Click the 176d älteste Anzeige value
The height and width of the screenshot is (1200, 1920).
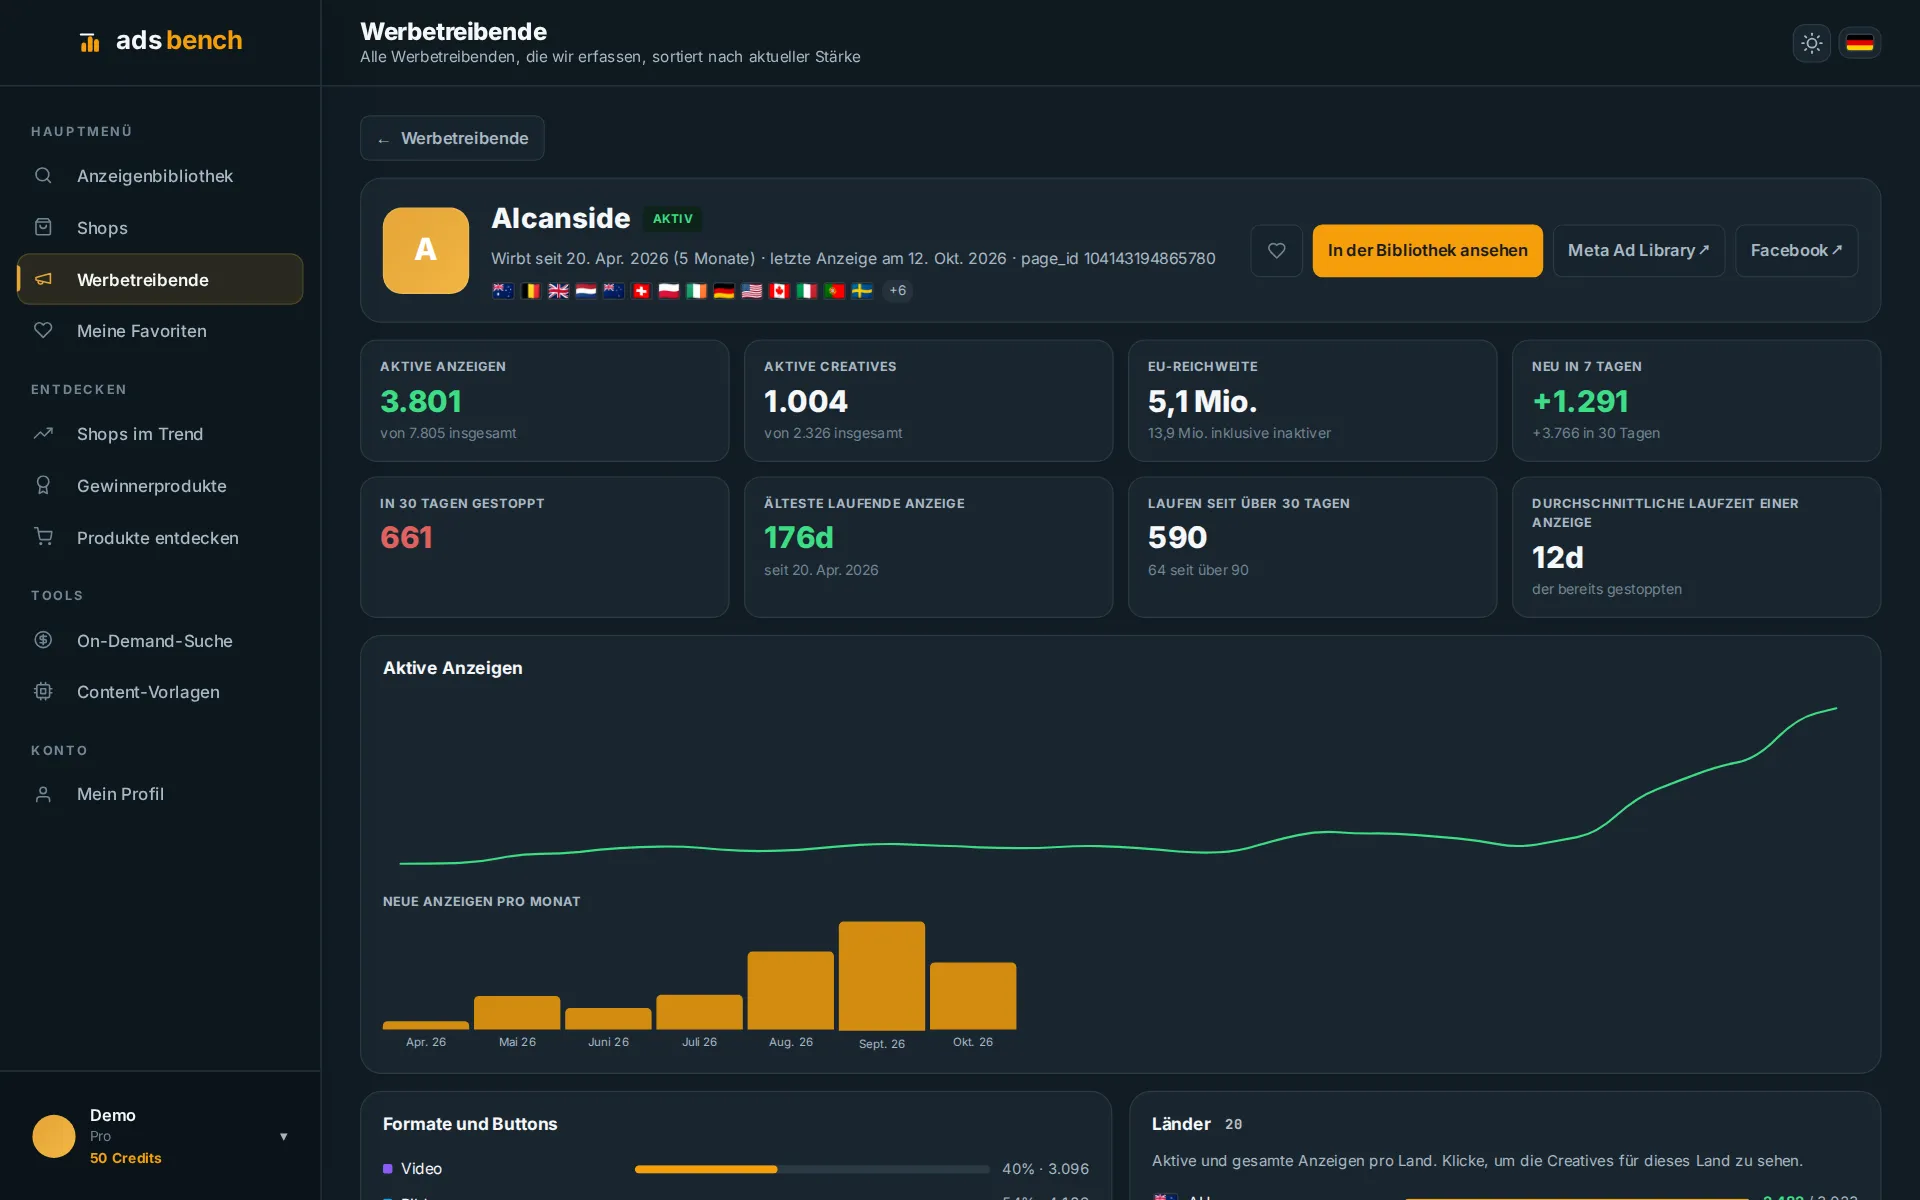798,538
